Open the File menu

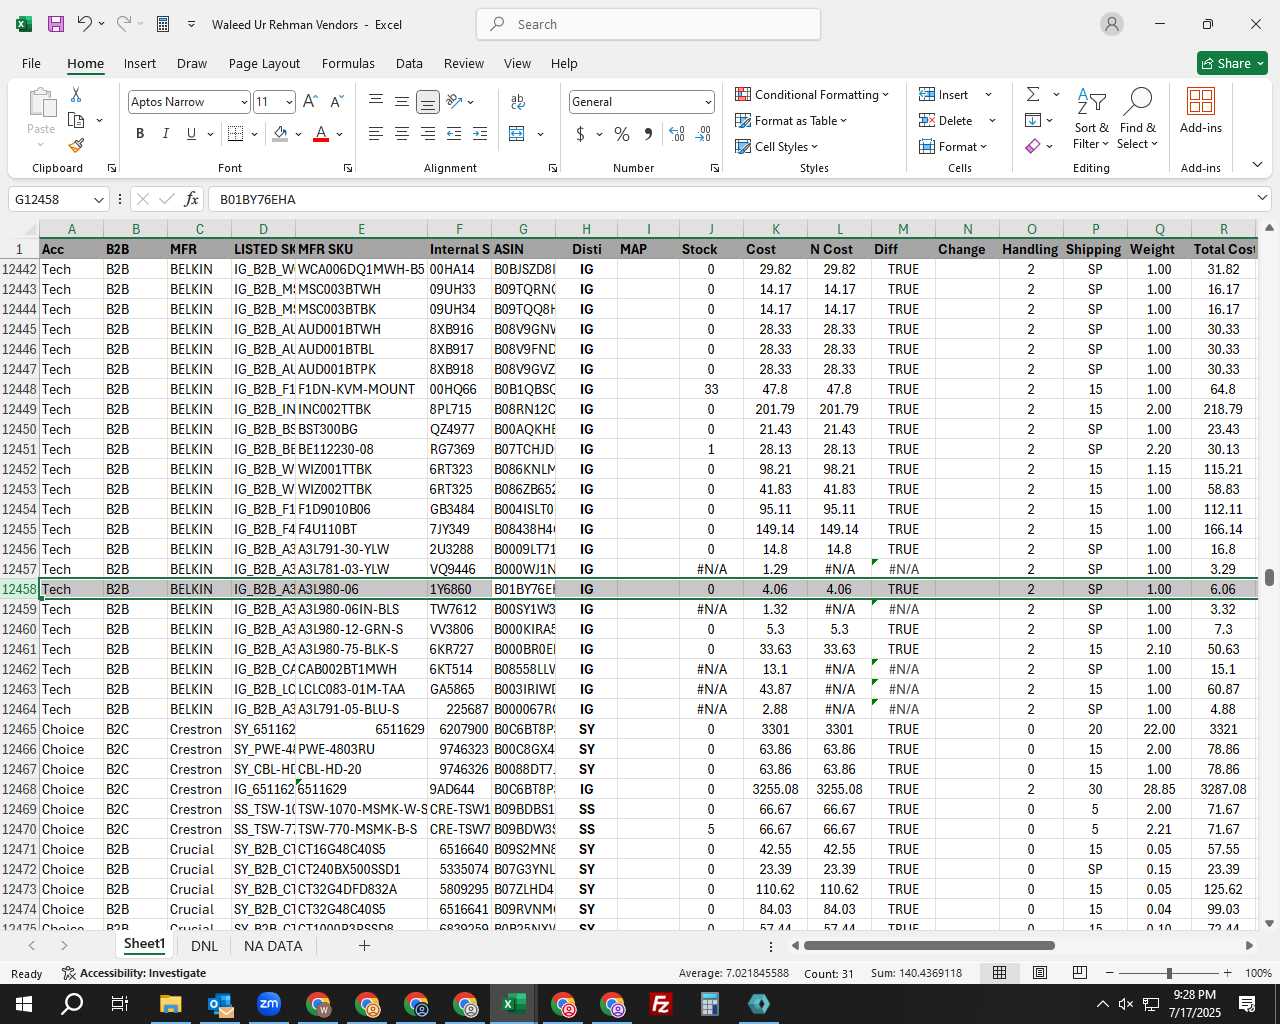(x=32, y=63)
